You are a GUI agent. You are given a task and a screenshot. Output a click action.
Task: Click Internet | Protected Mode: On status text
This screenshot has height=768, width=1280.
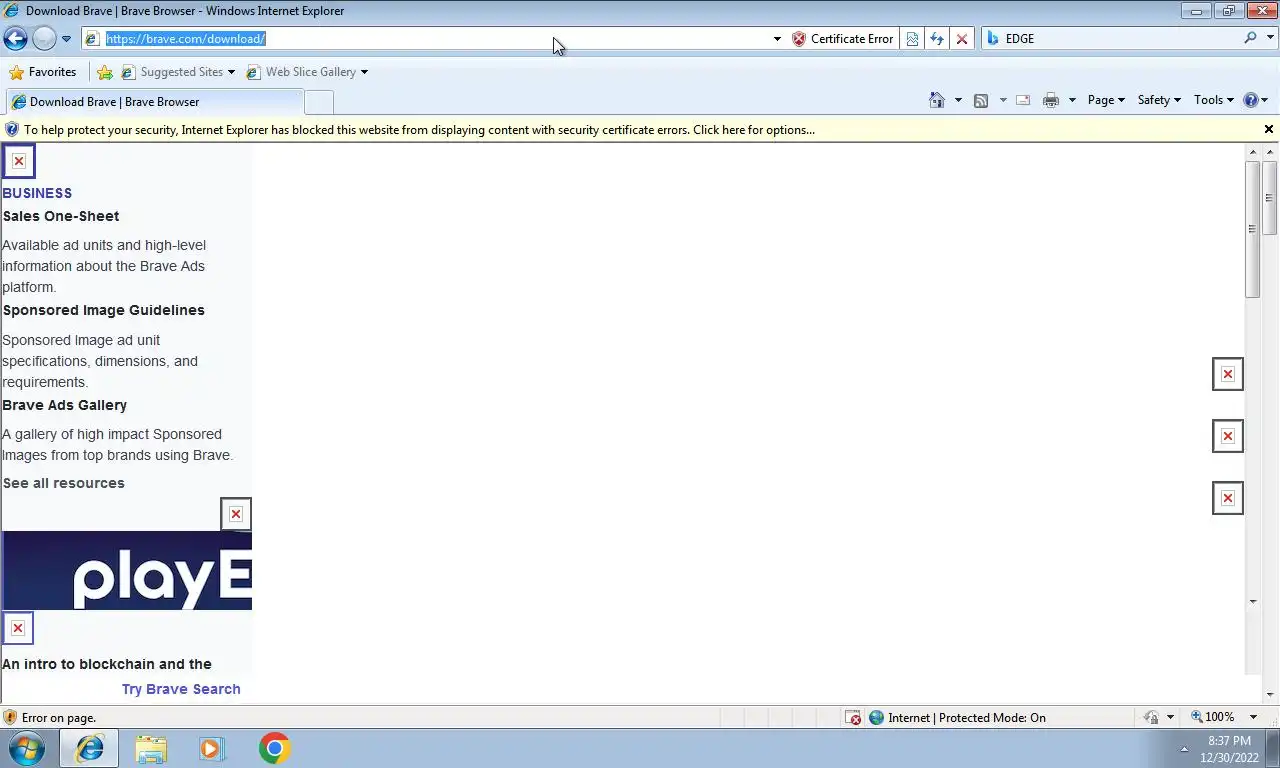point(967,718)
